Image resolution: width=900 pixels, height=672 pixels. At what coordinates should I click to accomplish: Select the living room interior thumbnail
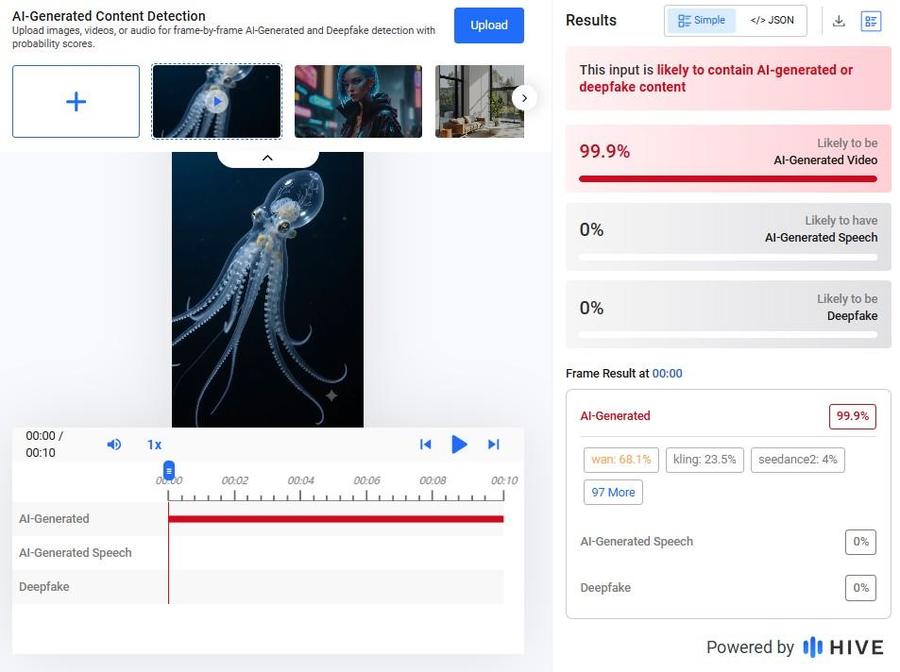click(x=479, y=102)
